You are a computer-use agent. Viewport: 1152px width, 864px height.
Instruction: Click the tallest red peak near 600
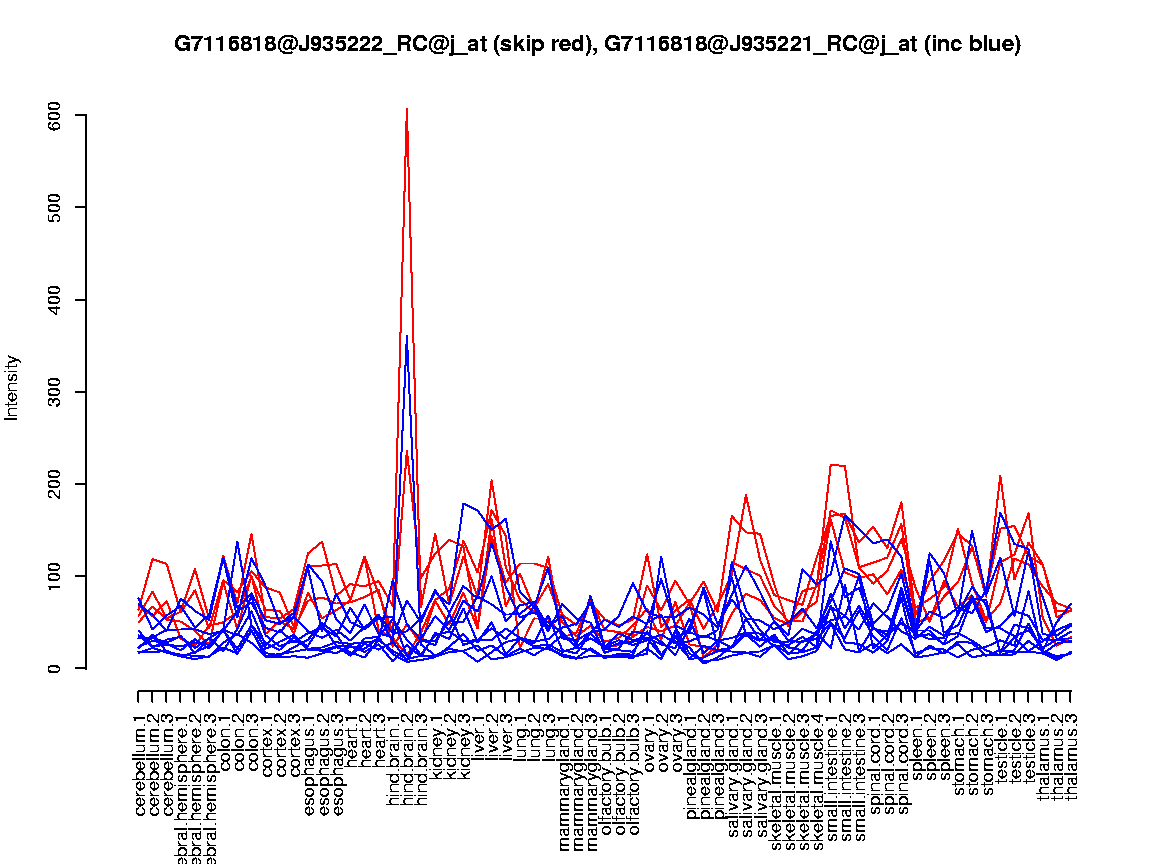tap(406, 110)
